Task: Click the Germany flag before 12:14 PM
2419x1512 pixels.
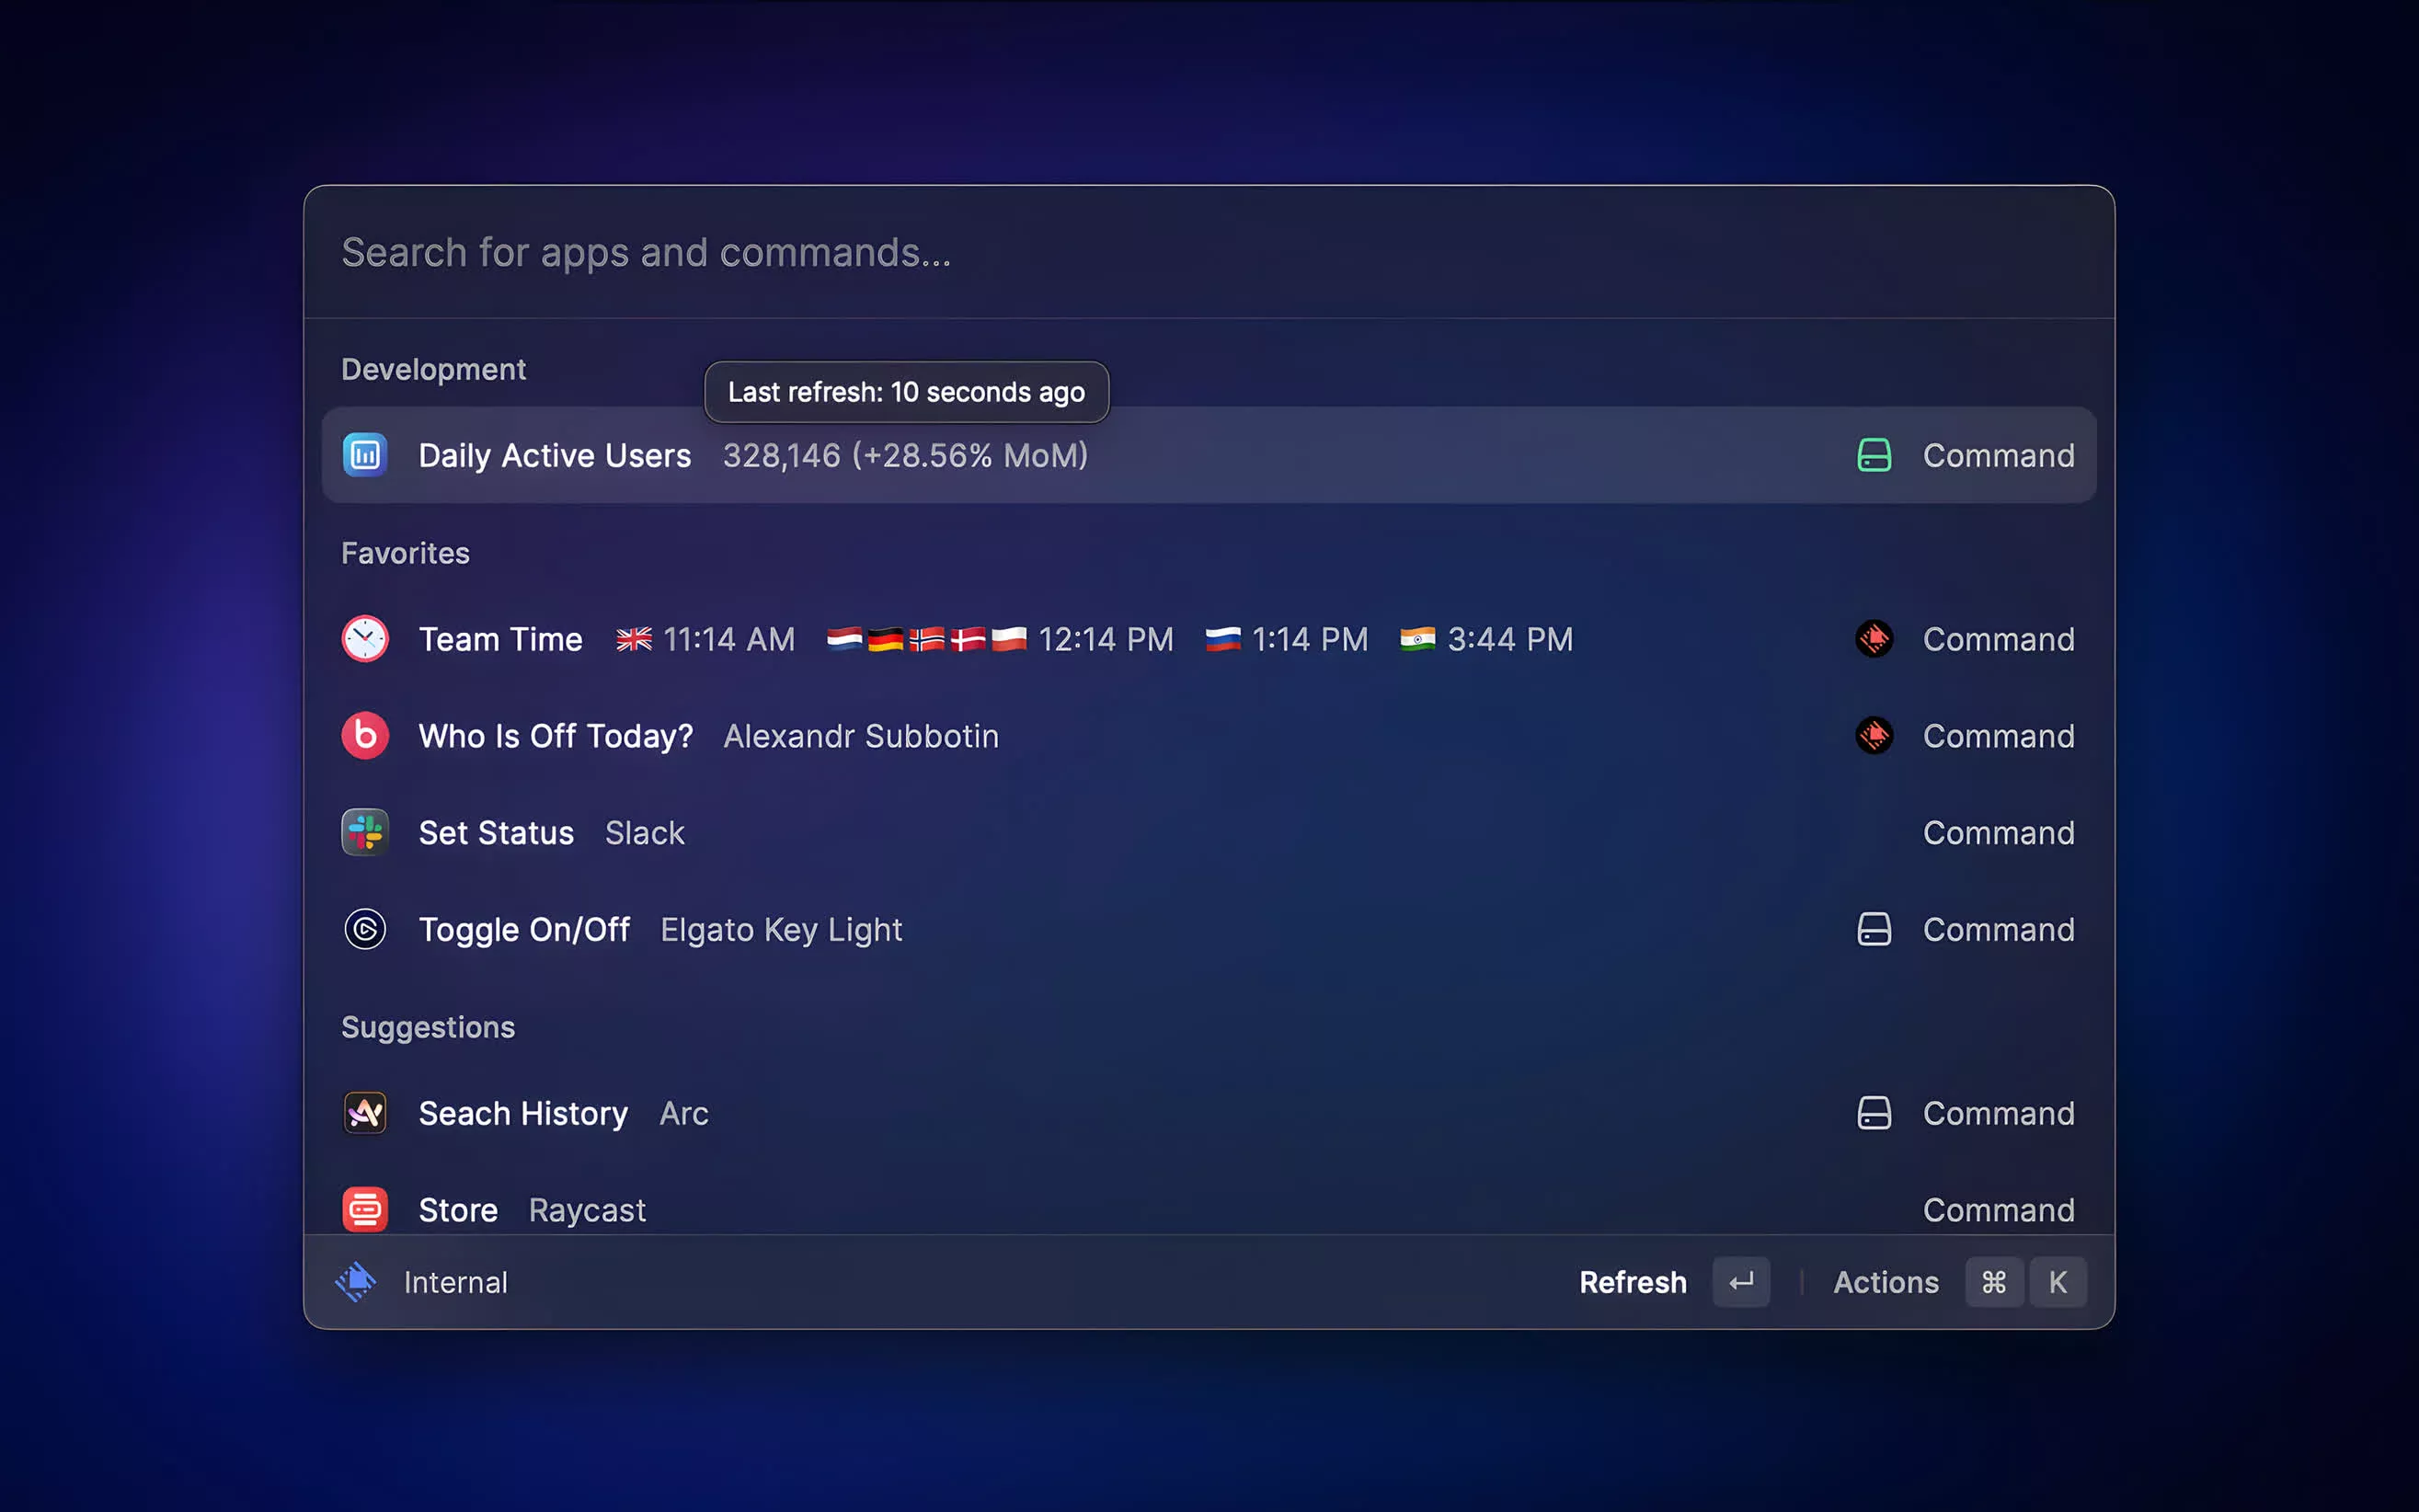Action: (x=886, y=639)
